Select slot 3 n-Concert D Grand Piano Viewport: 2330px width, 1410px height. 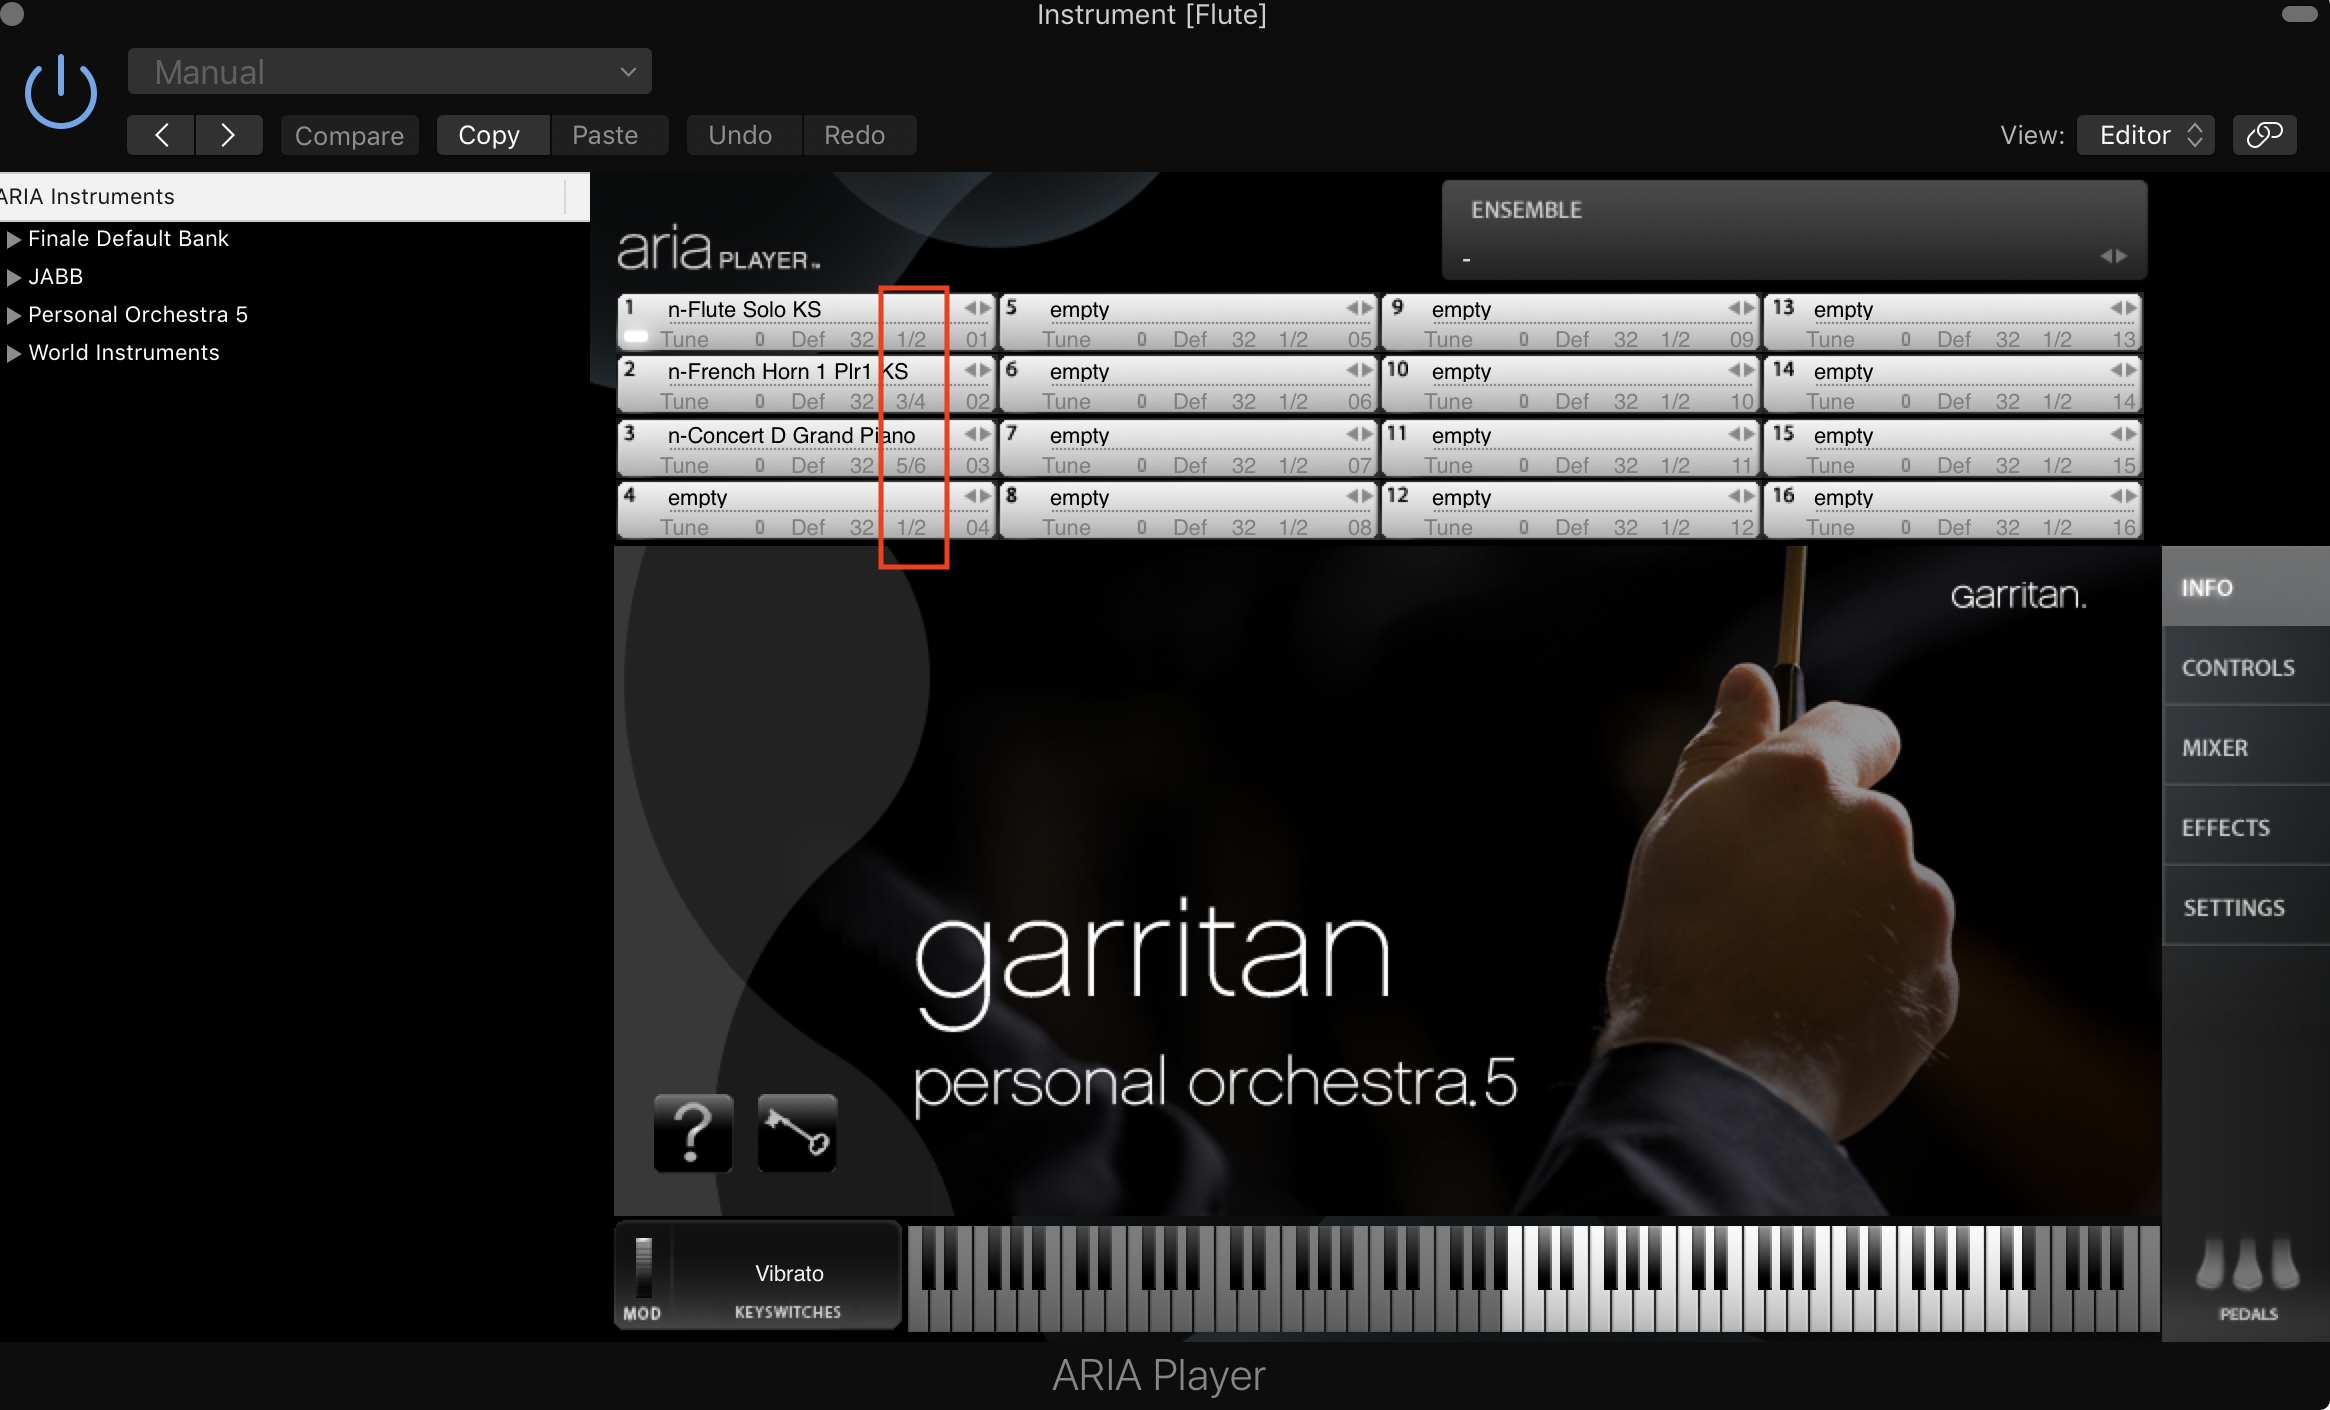(791, 436)
